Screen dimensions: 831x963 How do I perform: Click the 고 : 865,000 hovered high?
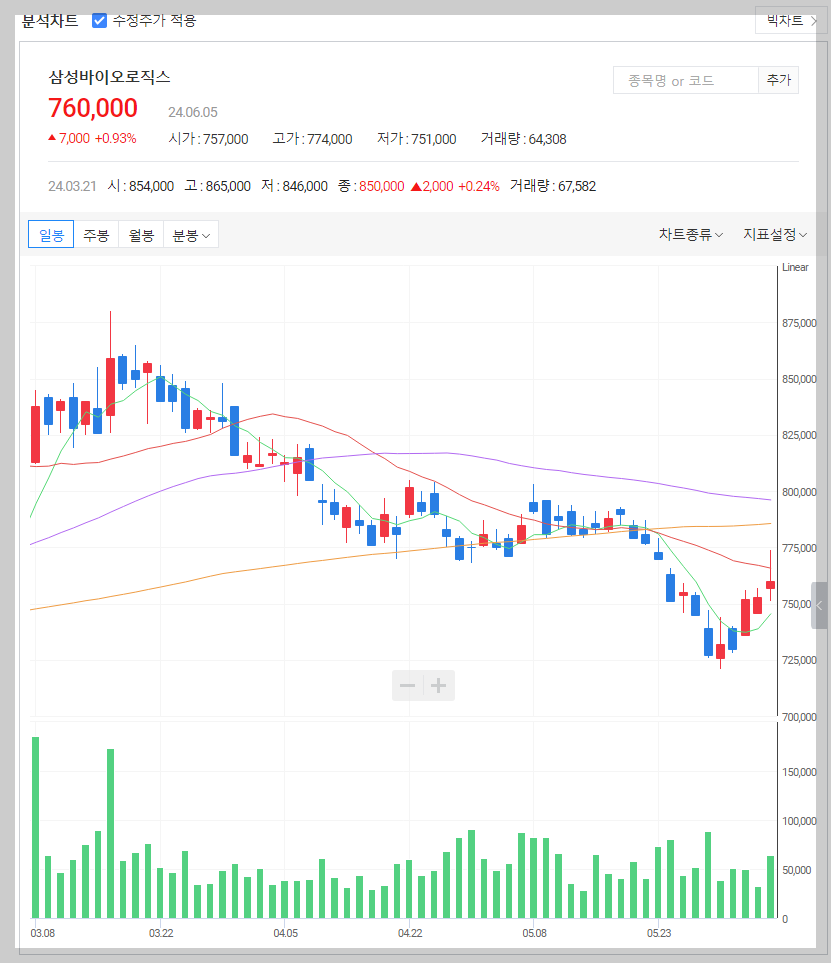click(217, 186)
